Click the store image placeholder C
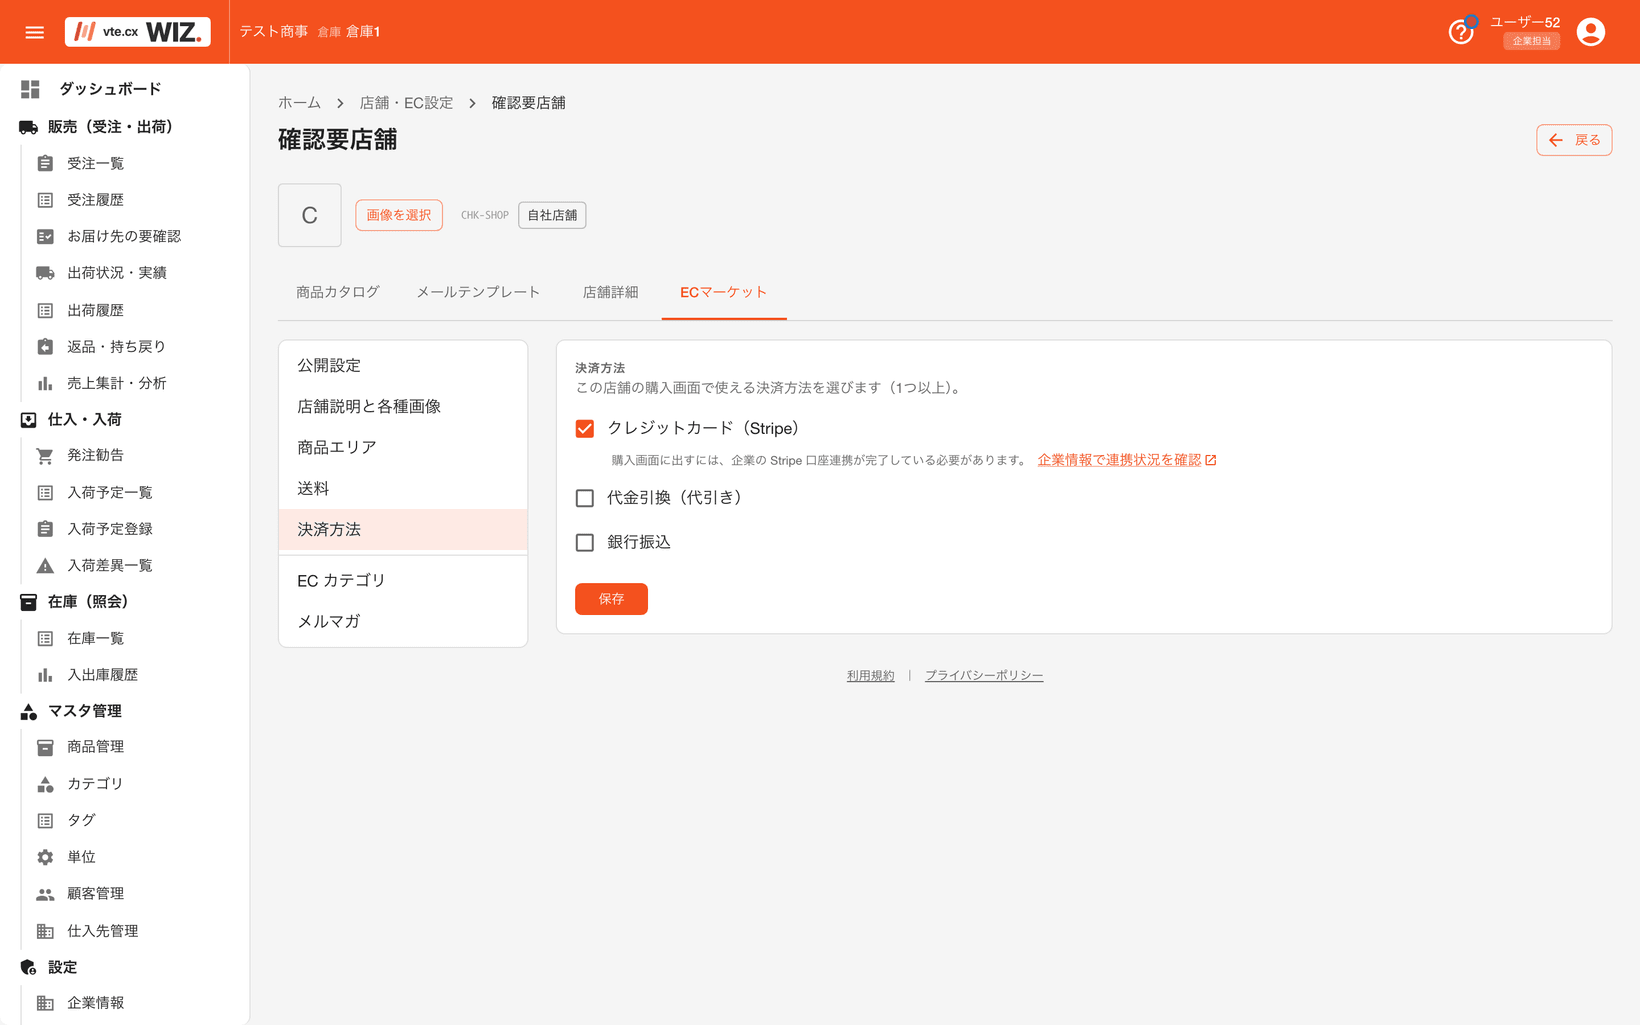Image resolution: width=1640 pixels, height=1025 pixels. 310,215
